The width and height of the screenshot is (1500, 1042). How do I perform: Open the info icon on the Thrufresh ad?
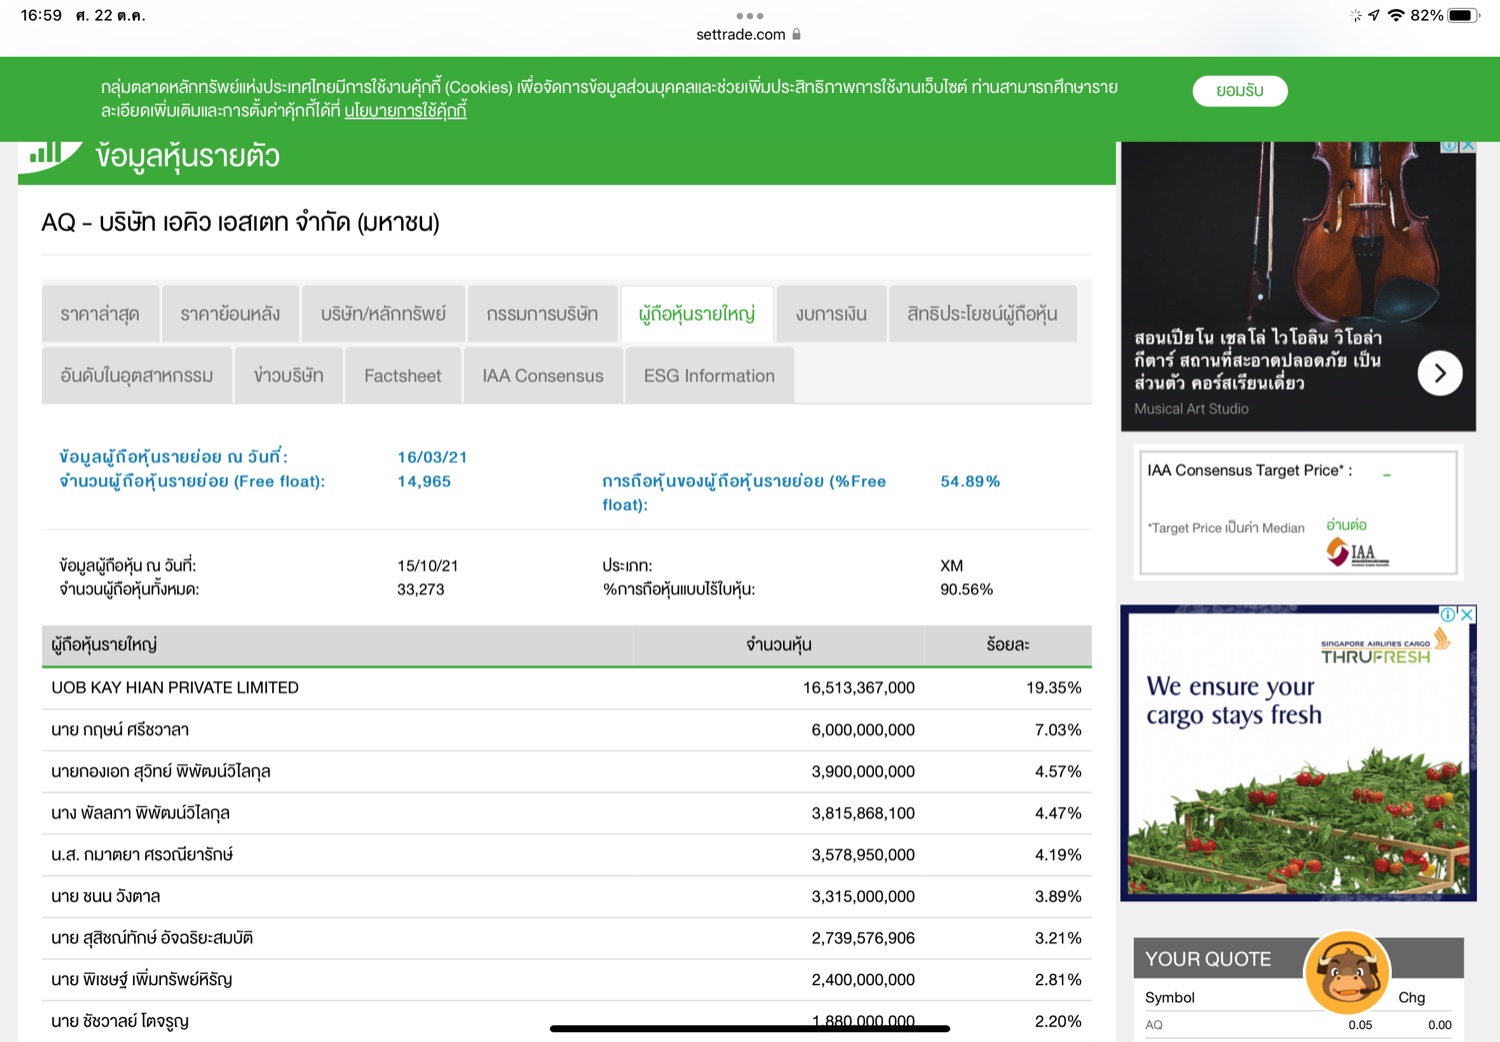(1448, 614)
